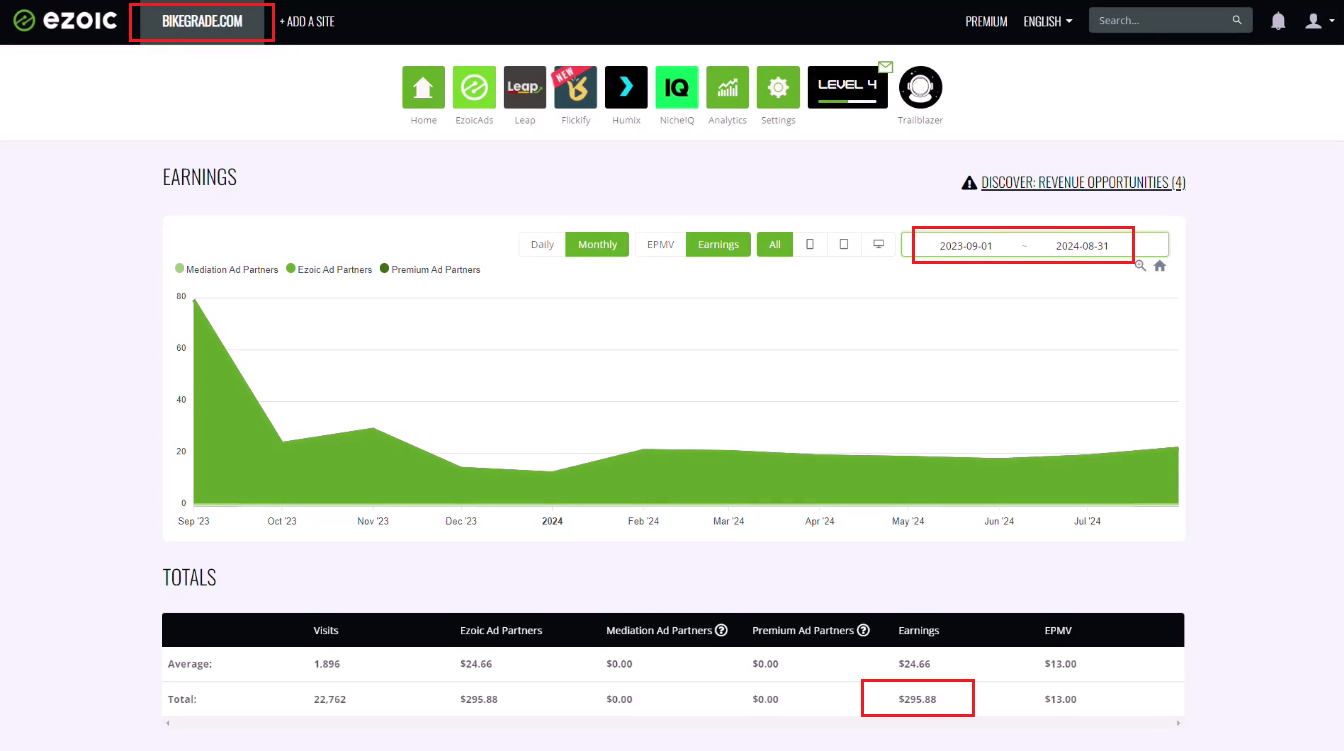The image size is (1344, 751).
Task: Open the Home dashboard icon
Action: (423, 87)
